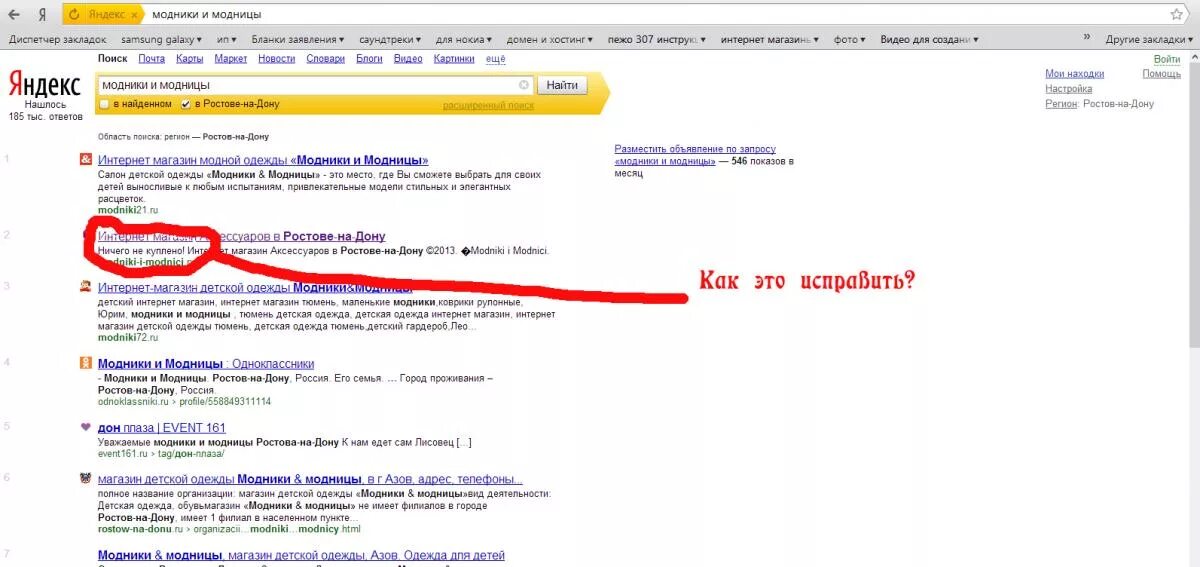Switch to the Карты service tab

click(x=190, y=59)
